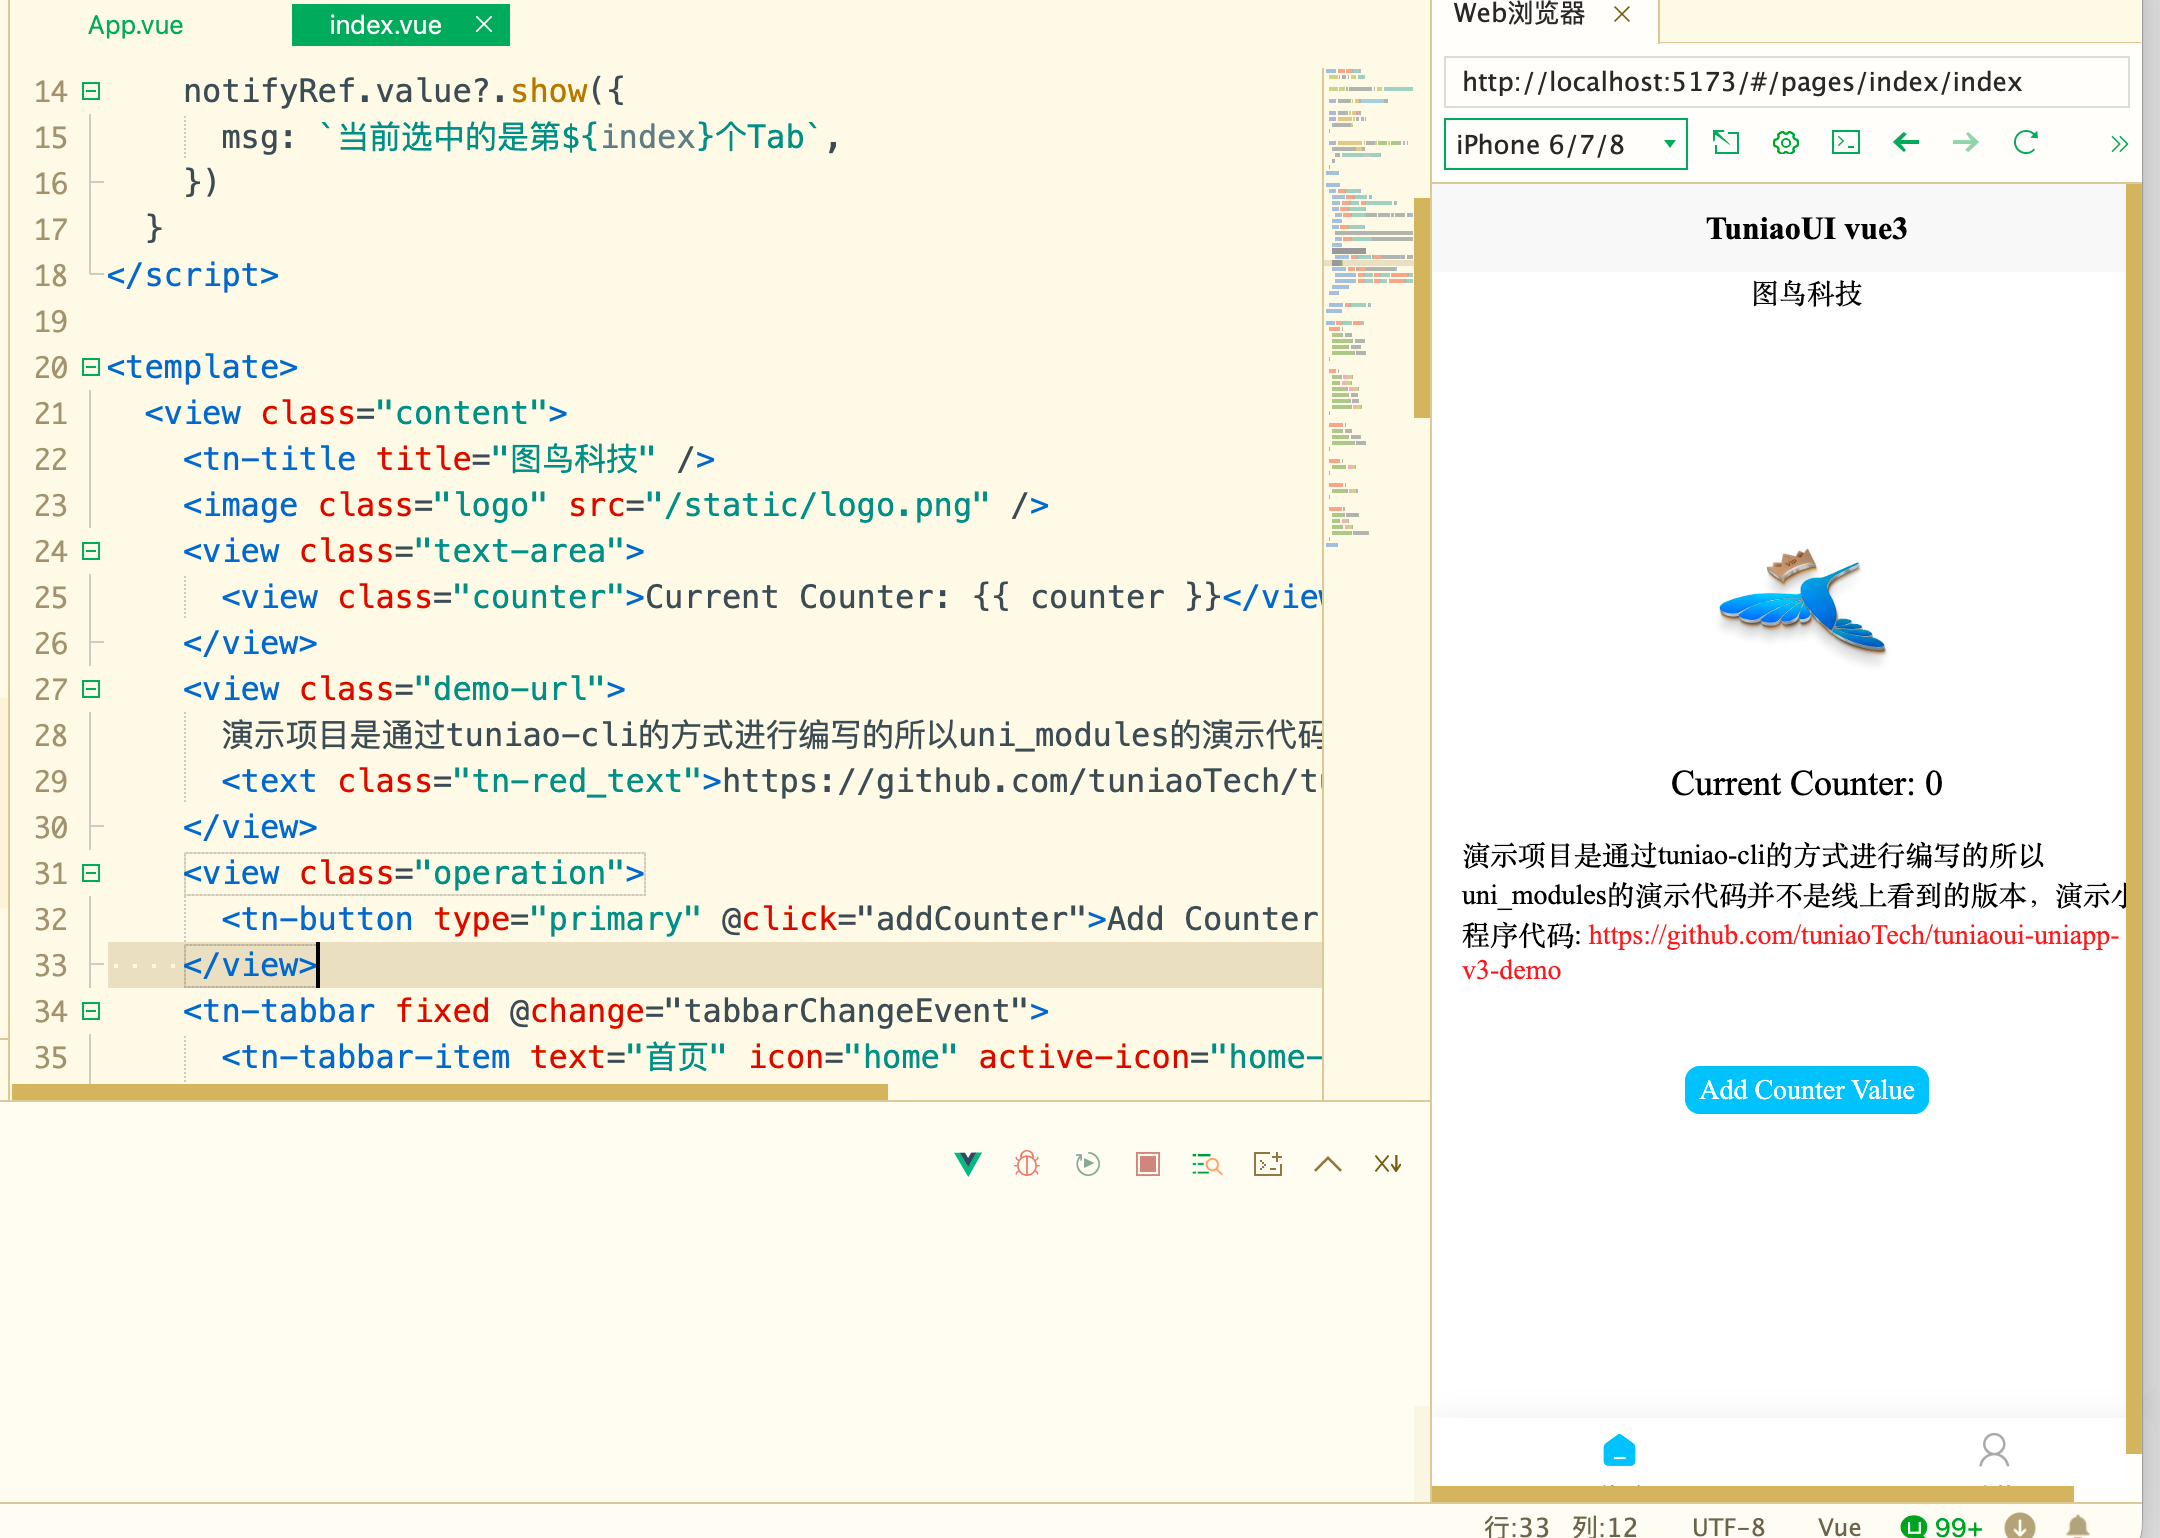Select the Web浏览器 panel tab
Image resolution: width=2160 pixels, height=1538 pixels.
(x=1519, y=14)
